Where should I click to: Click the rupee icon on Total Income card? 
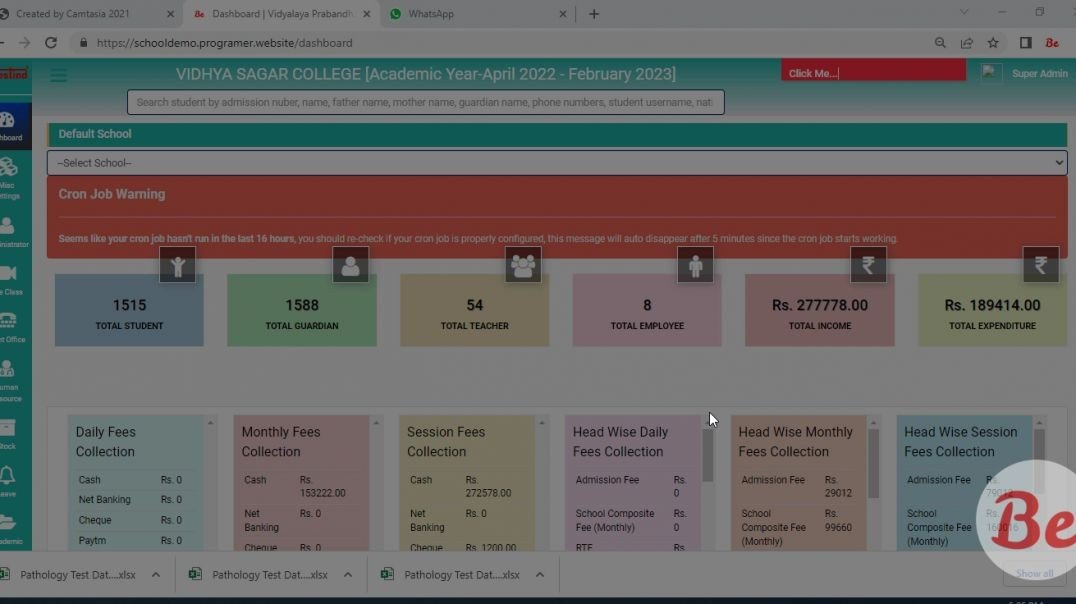point(868,264)
